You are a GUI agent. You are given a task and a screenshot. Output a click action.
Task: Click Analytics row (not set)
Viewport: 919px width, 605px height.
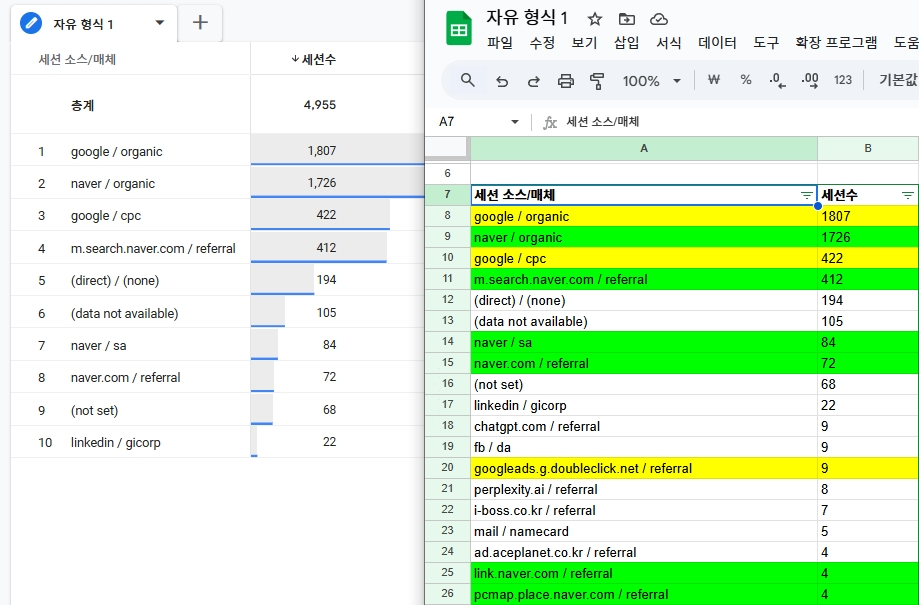click(x=217, y=410)
